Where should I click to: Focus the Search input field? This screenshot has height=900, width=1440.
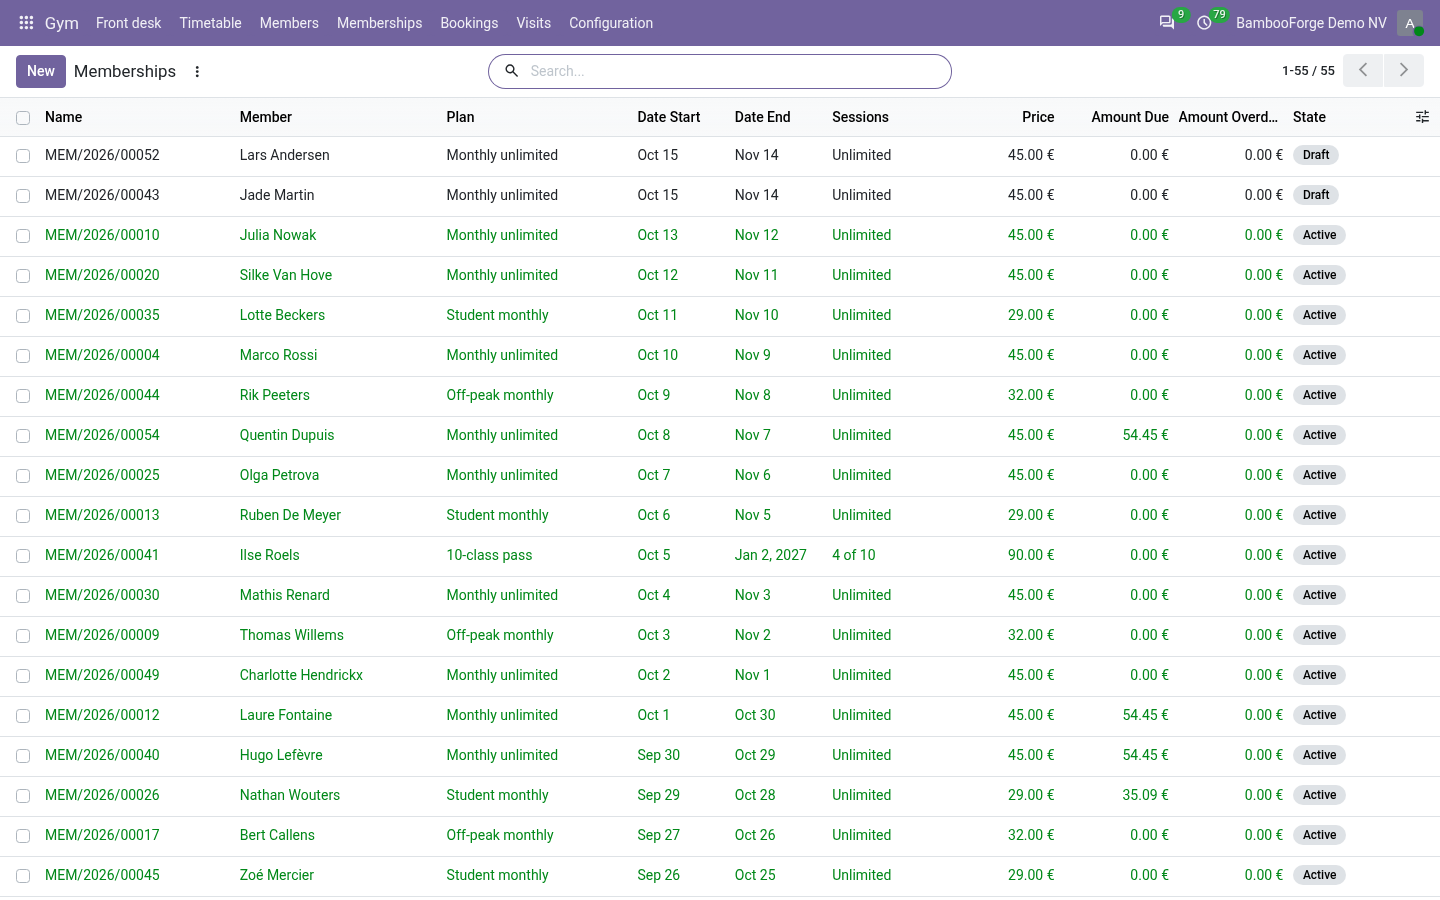coord(735,71)
